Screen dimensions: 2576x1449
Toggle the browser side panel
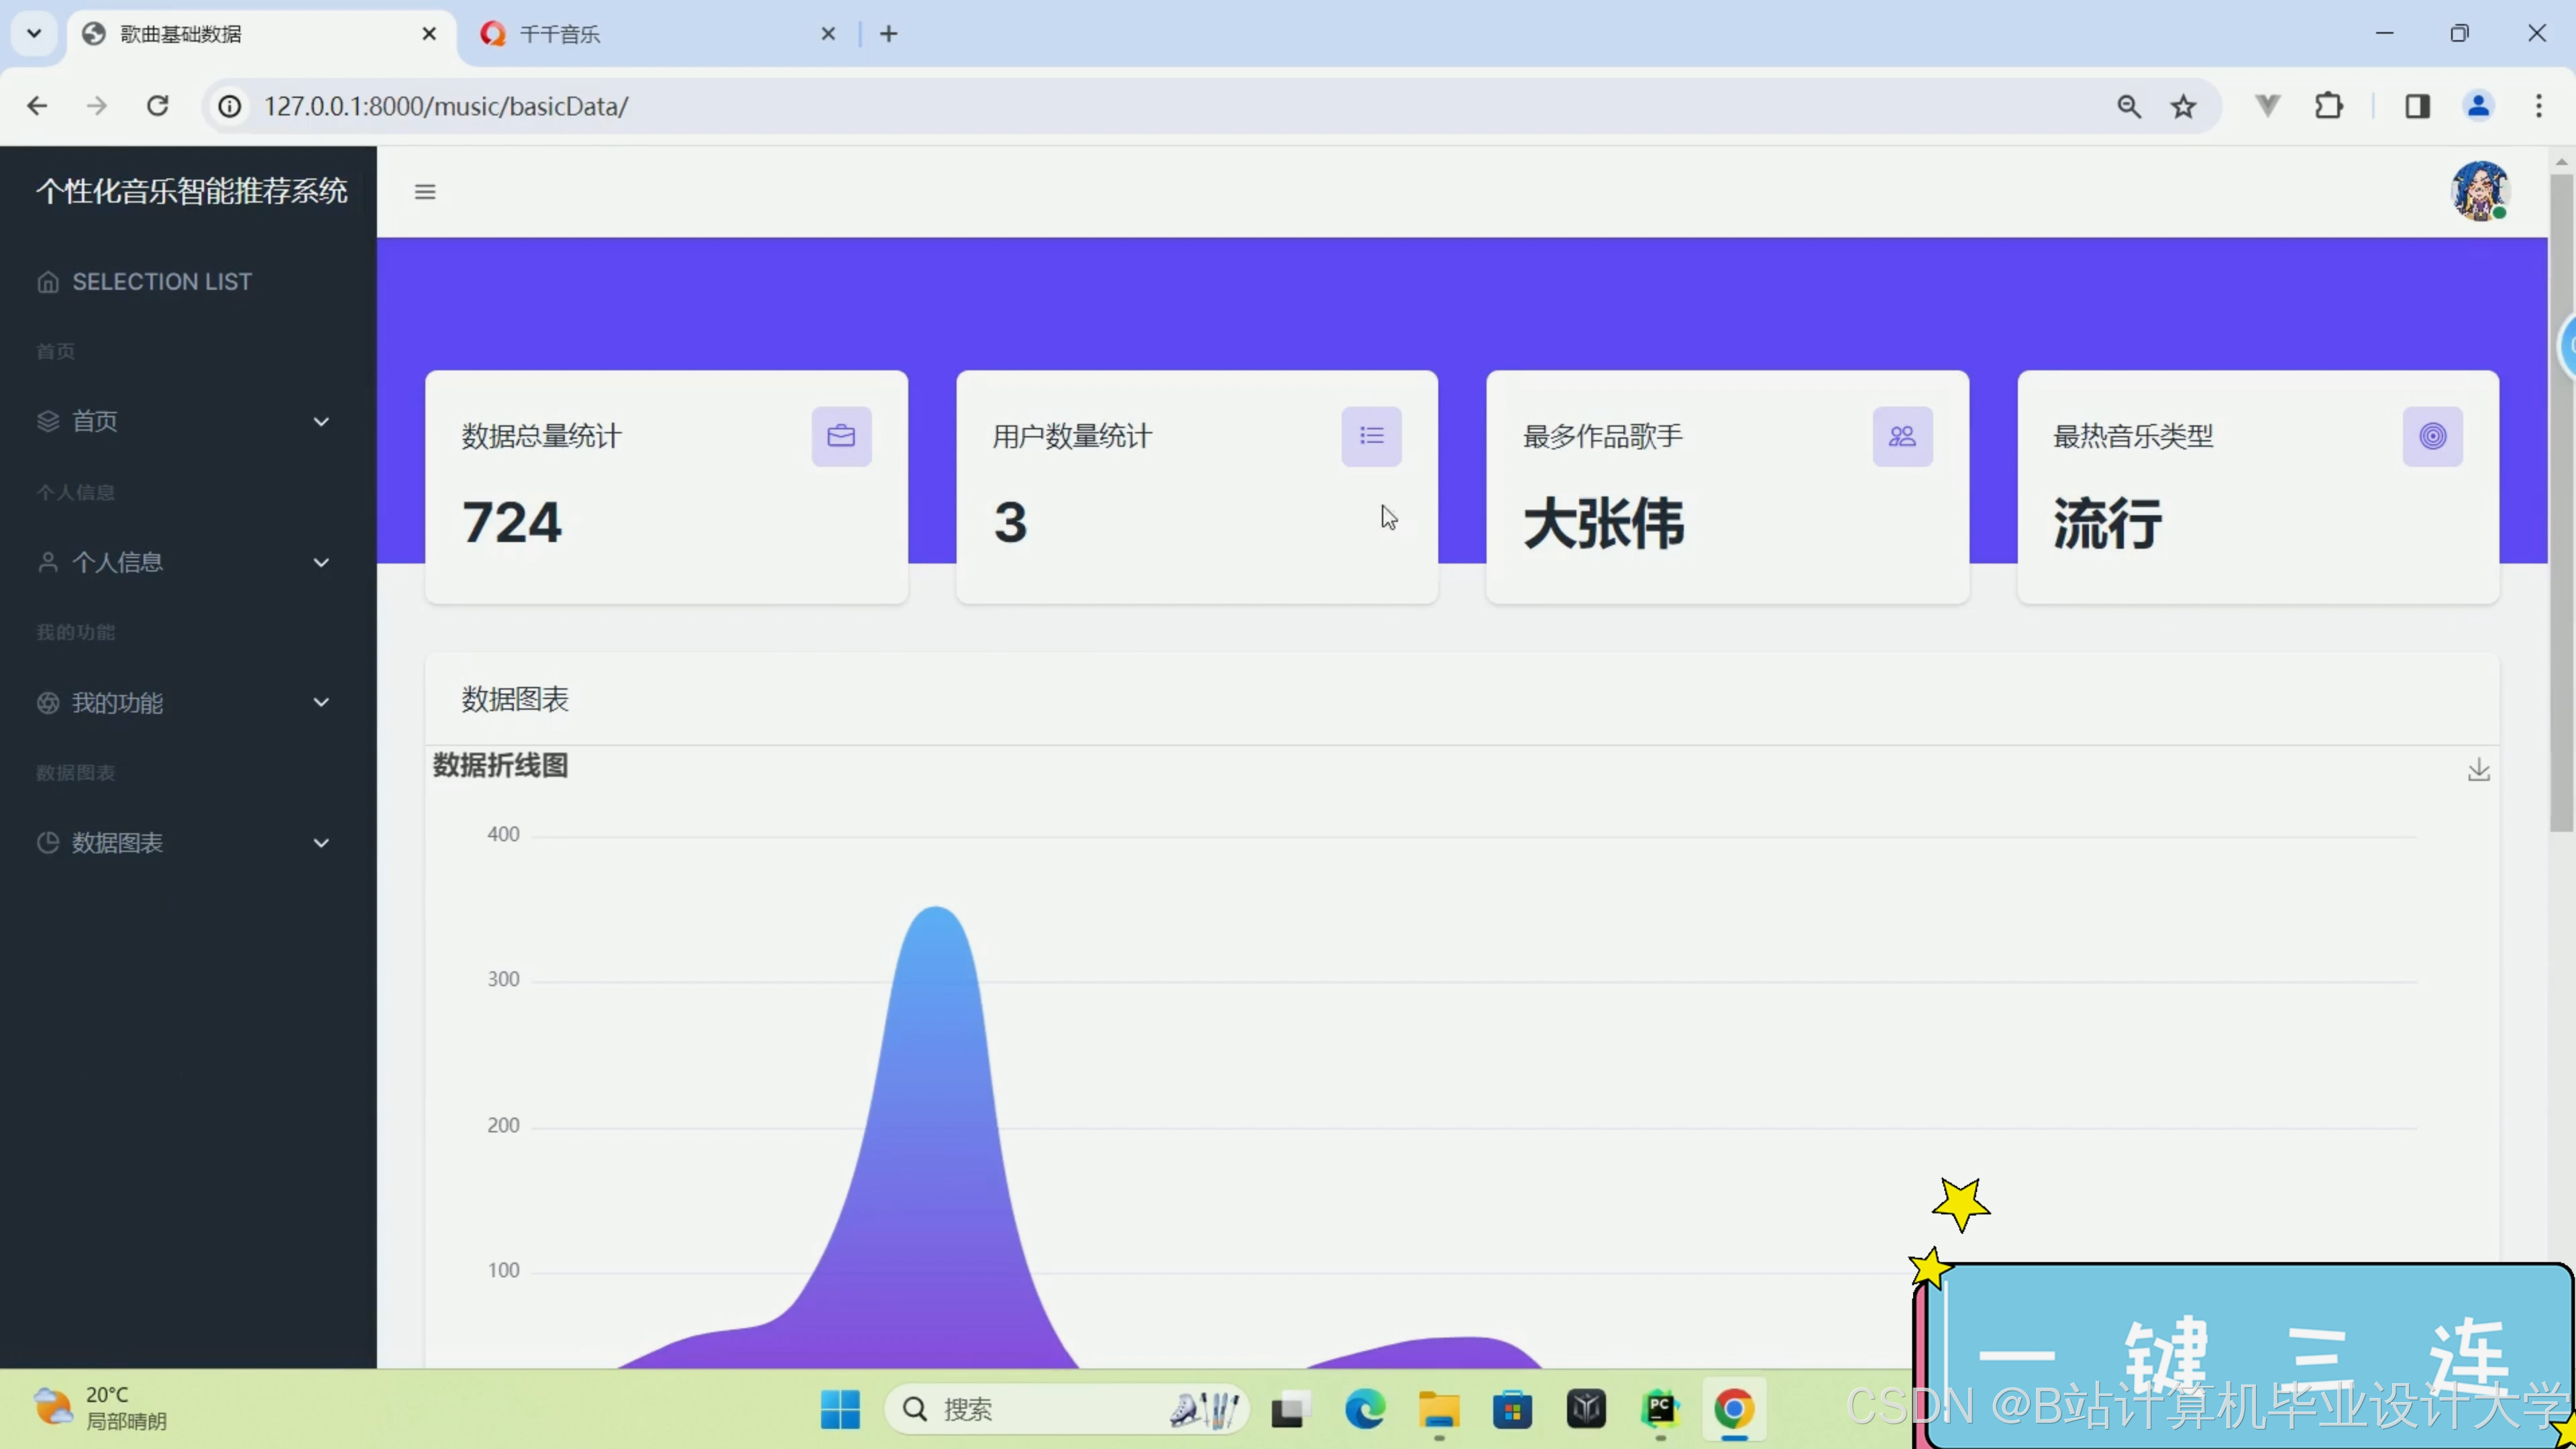tap(2417, 106)
